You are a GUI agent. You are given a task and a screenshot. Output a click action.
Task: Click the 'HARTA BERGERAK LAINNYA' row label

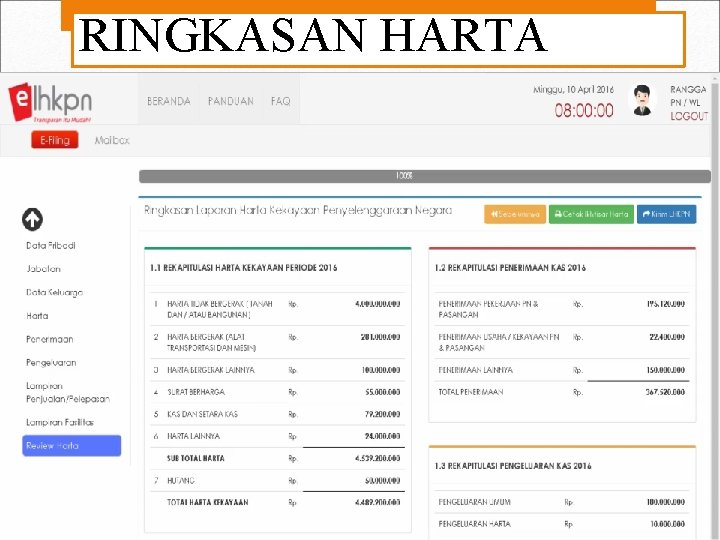pos(210,370)
